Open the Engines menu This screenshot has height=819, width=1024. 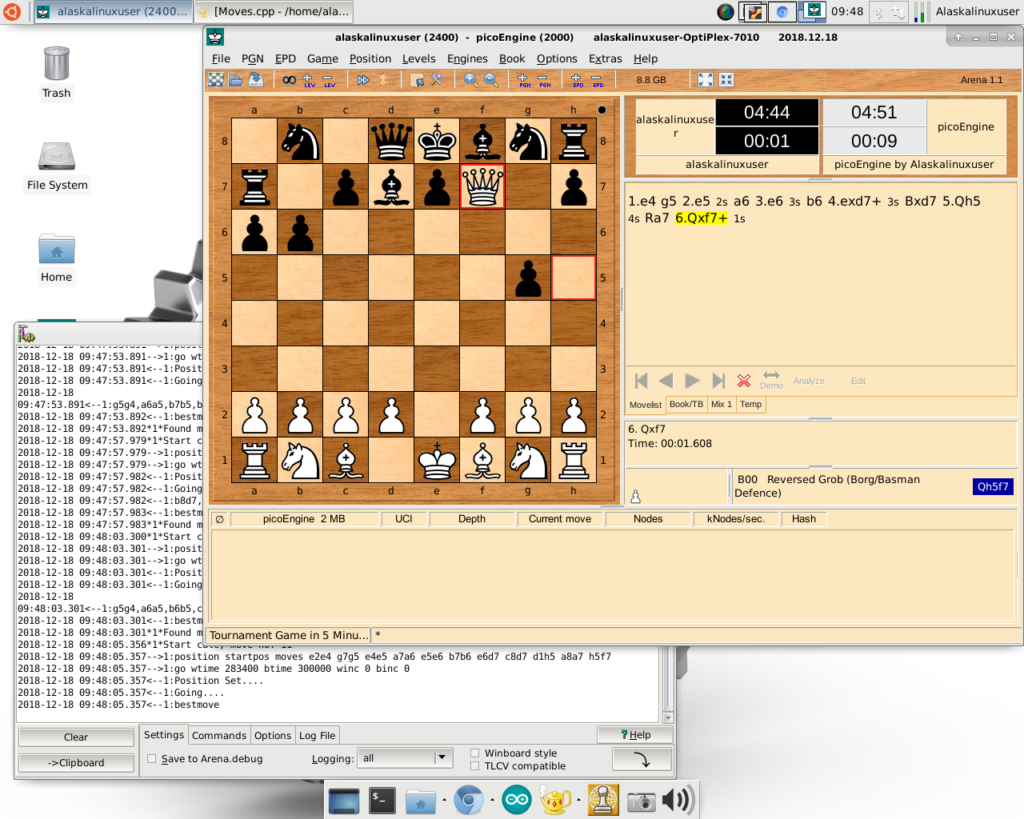pyautogui.click(x=467, y=59)
